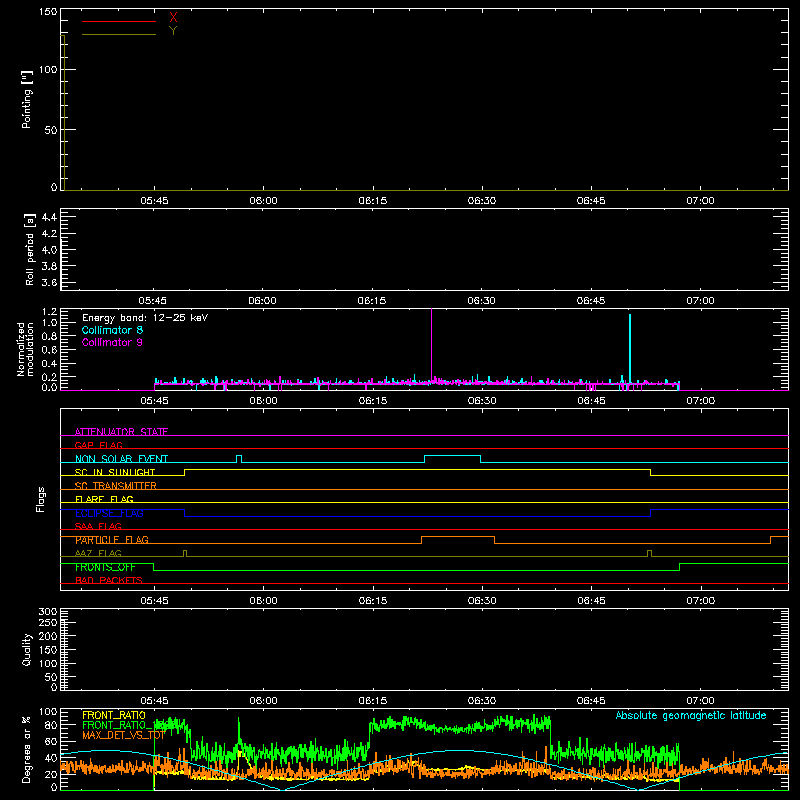Click the magenta 'Collimator 9' legend entry
Screen dimensions: 800x800
click(x=112, y=342)
